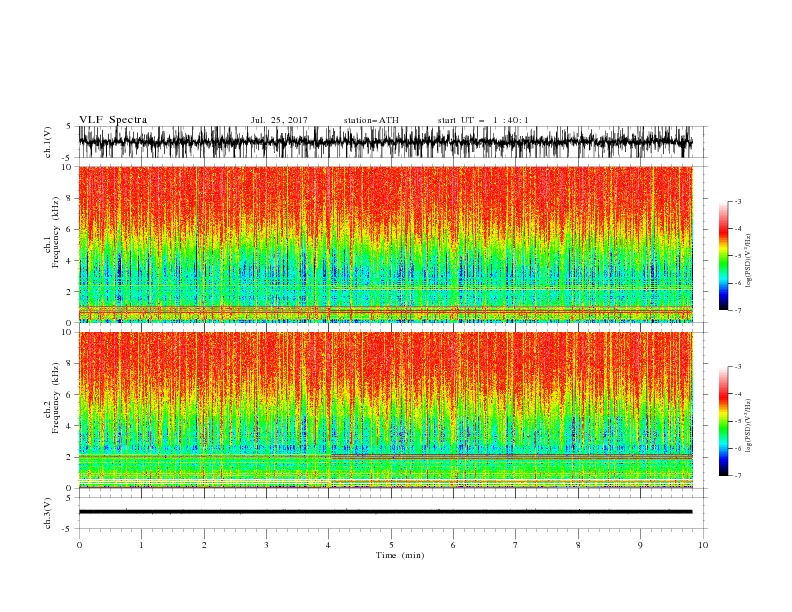Click the time axis tick label '10'
Image resolution: width=792 pixels, height=612 pixels.
tap(703, 545)
